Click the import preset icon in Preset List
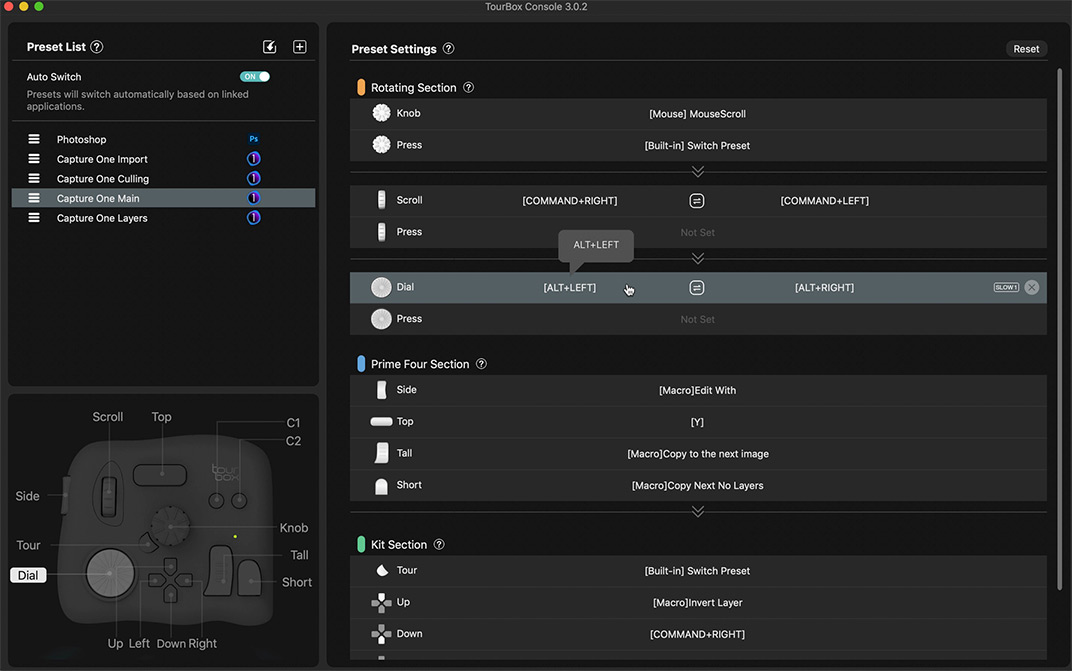 click(x=269, y=47)
